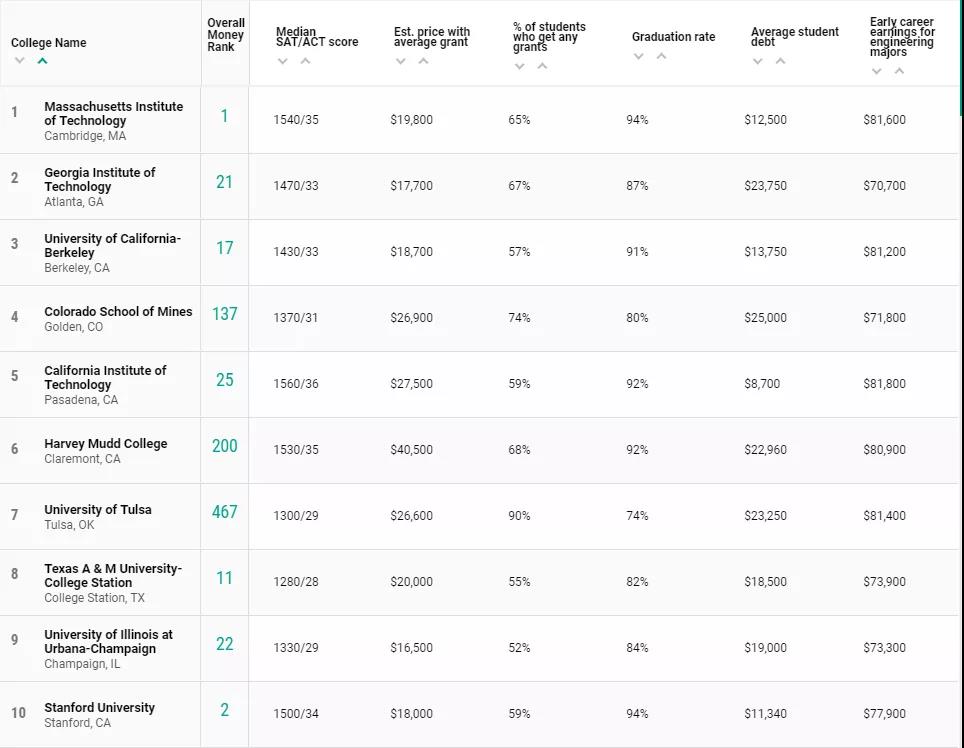Sort % of students with grants descending

pos(520,66)
